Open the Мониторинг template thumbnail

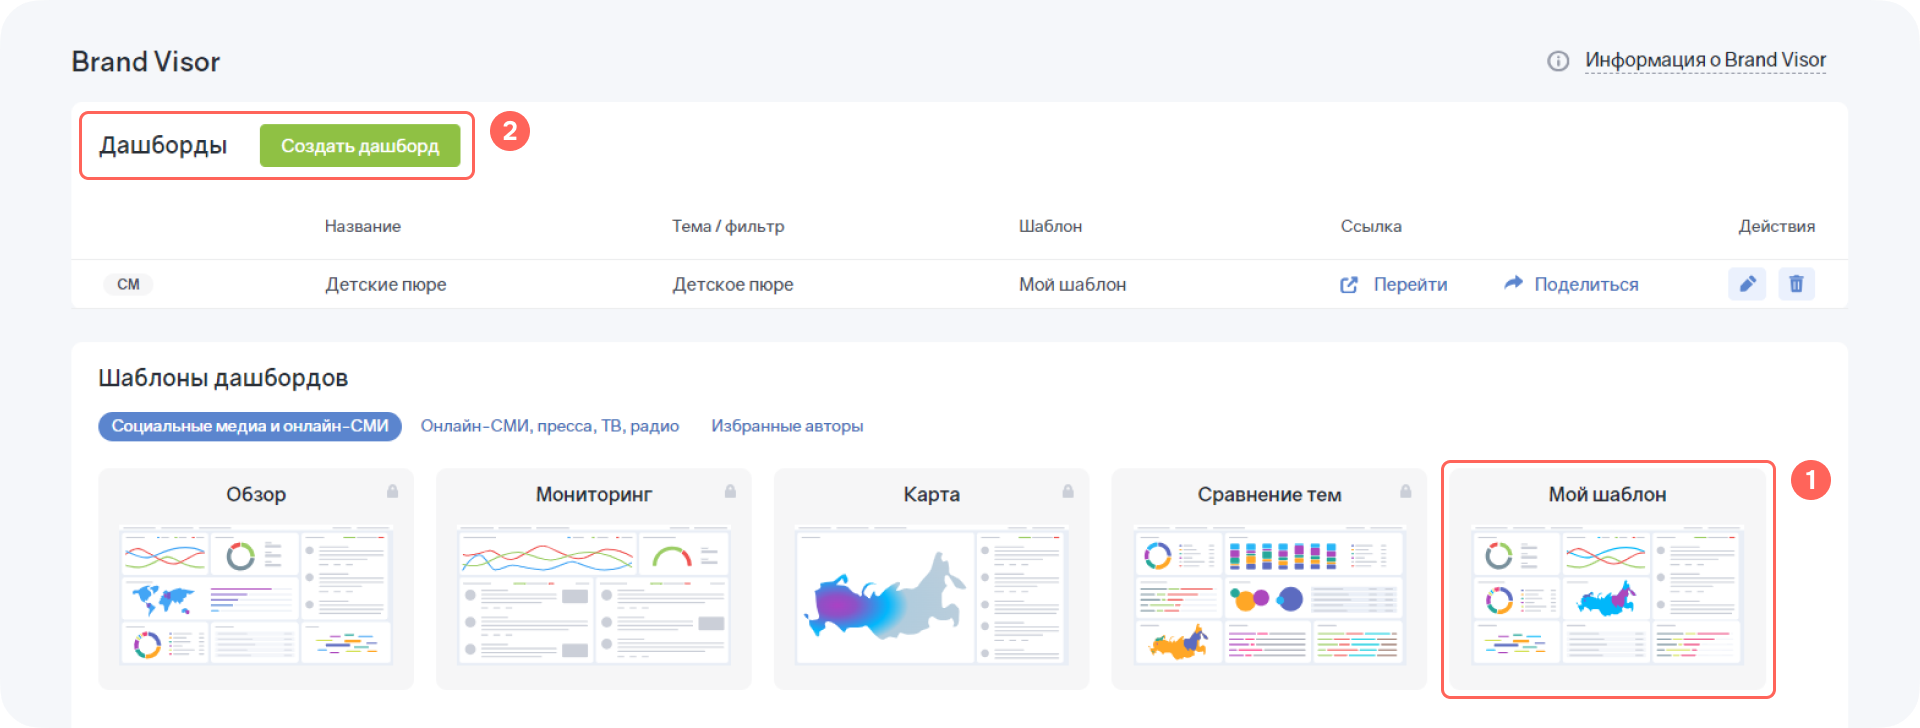coord(594,595)
